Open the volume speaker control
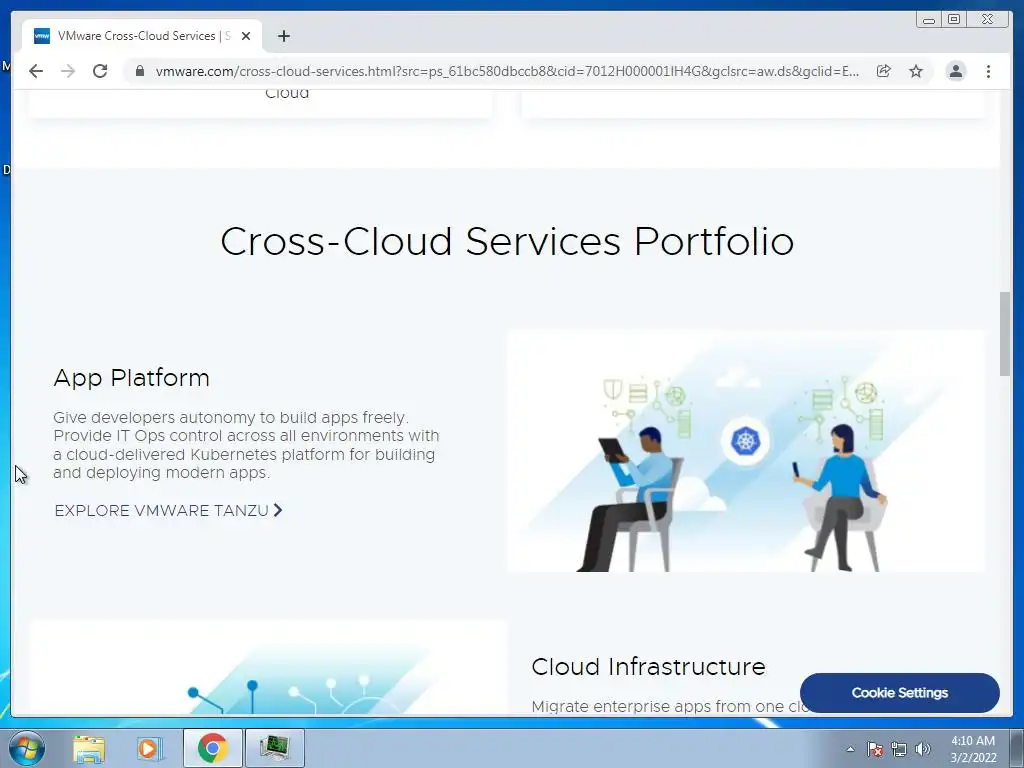The width and height of the screenshot is (1024, 768). click(922, 749)
